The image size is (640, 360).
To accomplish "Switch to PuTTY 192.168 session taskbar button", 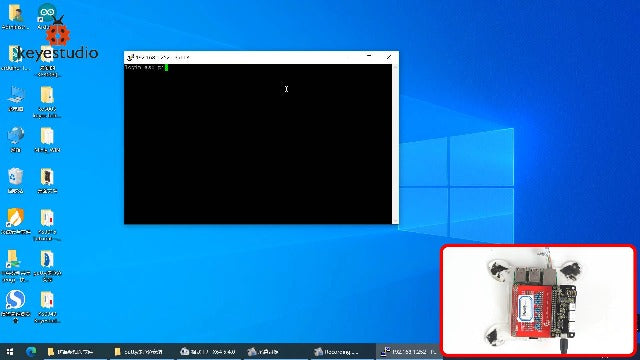I will pos(409,351).
